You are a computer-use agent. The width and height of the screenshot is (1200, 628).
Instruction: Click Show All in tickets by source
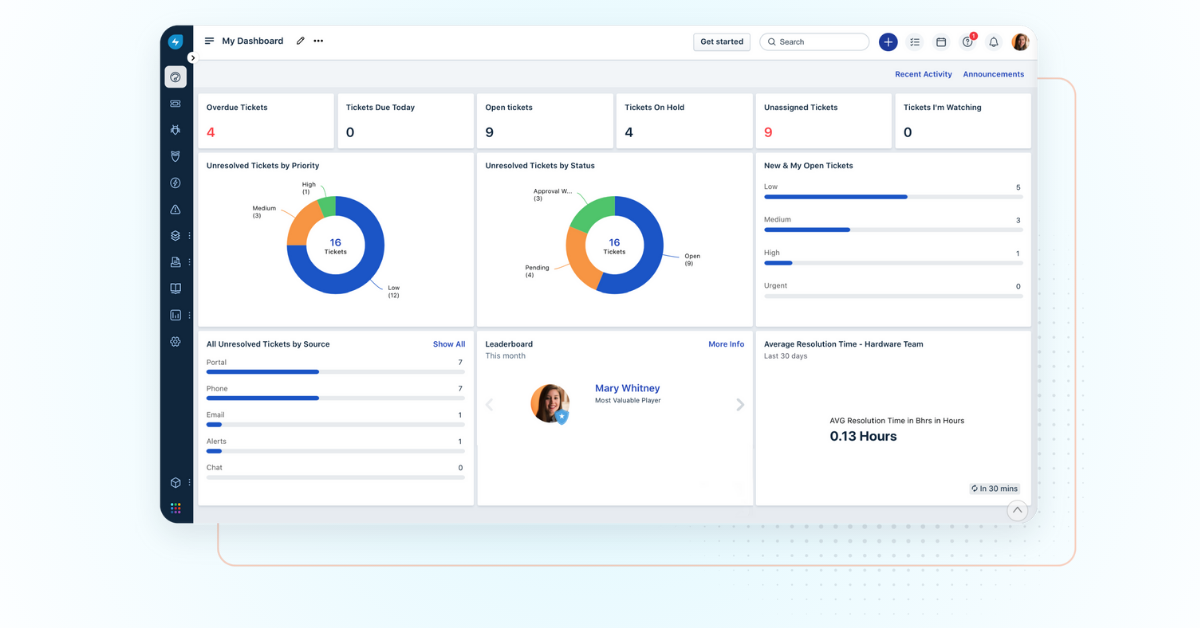coord(448,344)
